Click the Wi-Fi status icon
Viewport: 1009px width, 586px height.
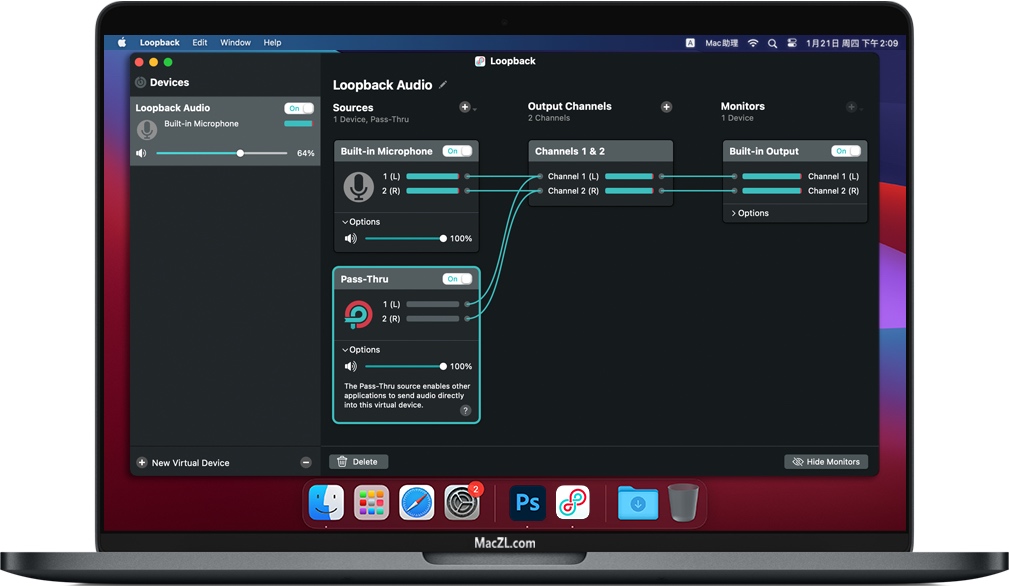point(753,43)
